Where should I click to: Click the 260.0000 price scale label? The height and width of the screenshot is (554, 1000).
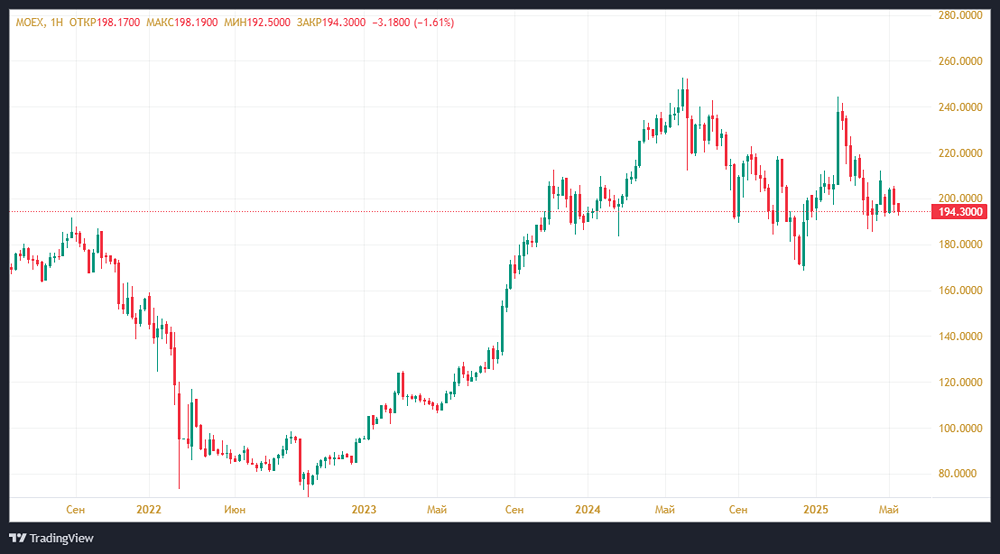point(958,61)
